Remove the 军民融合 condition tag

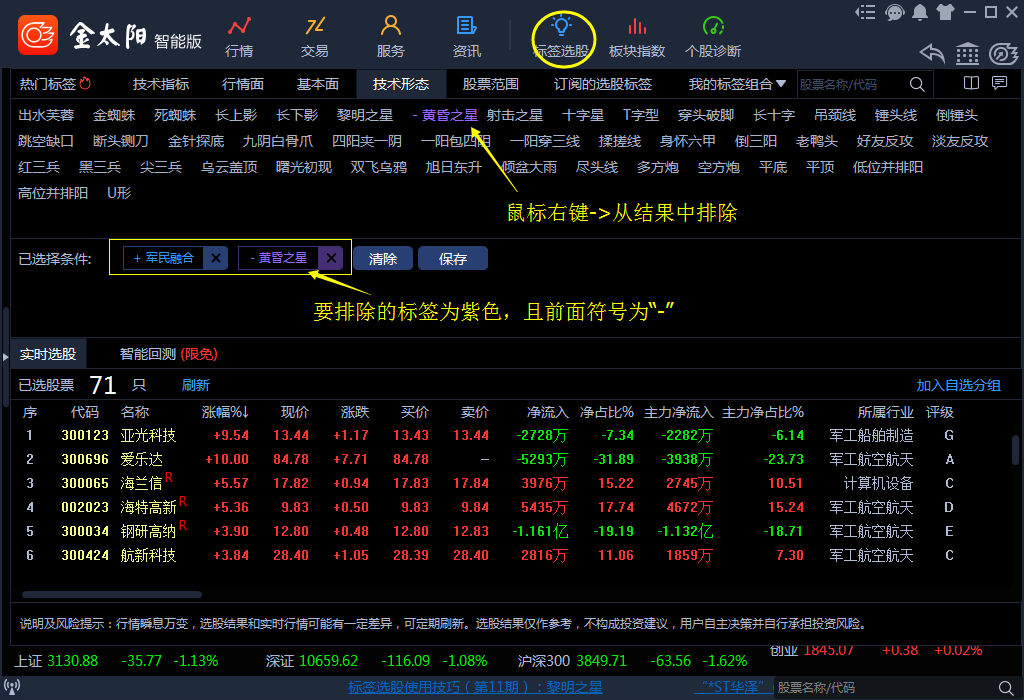click(215, 259)
